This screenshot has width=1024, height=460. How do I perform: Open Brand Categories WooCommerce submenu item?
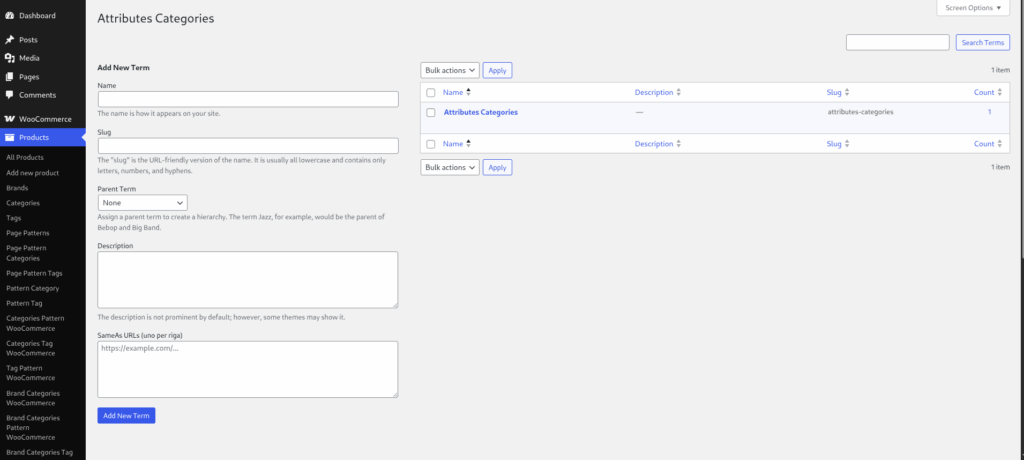click(x=33, y=398)
